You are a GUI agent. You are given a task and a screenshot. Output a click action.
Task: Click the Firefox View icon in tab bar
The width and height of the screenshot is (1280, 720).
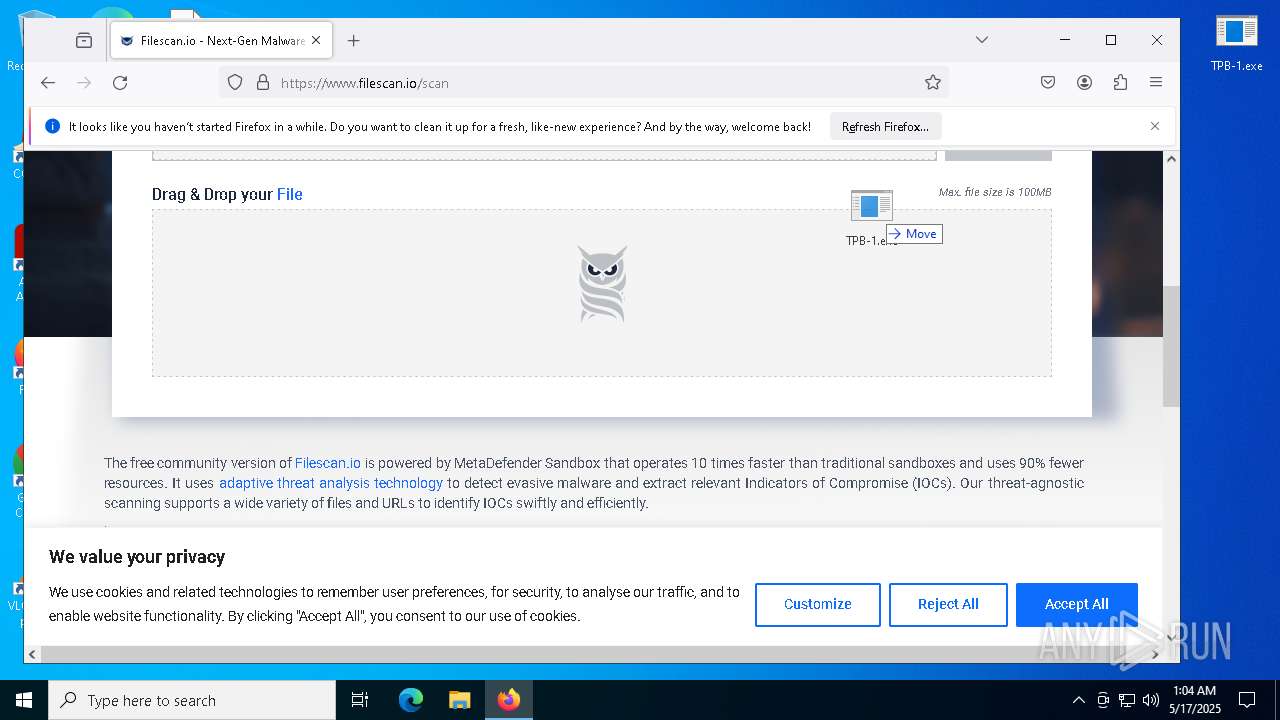click(84, 41)
